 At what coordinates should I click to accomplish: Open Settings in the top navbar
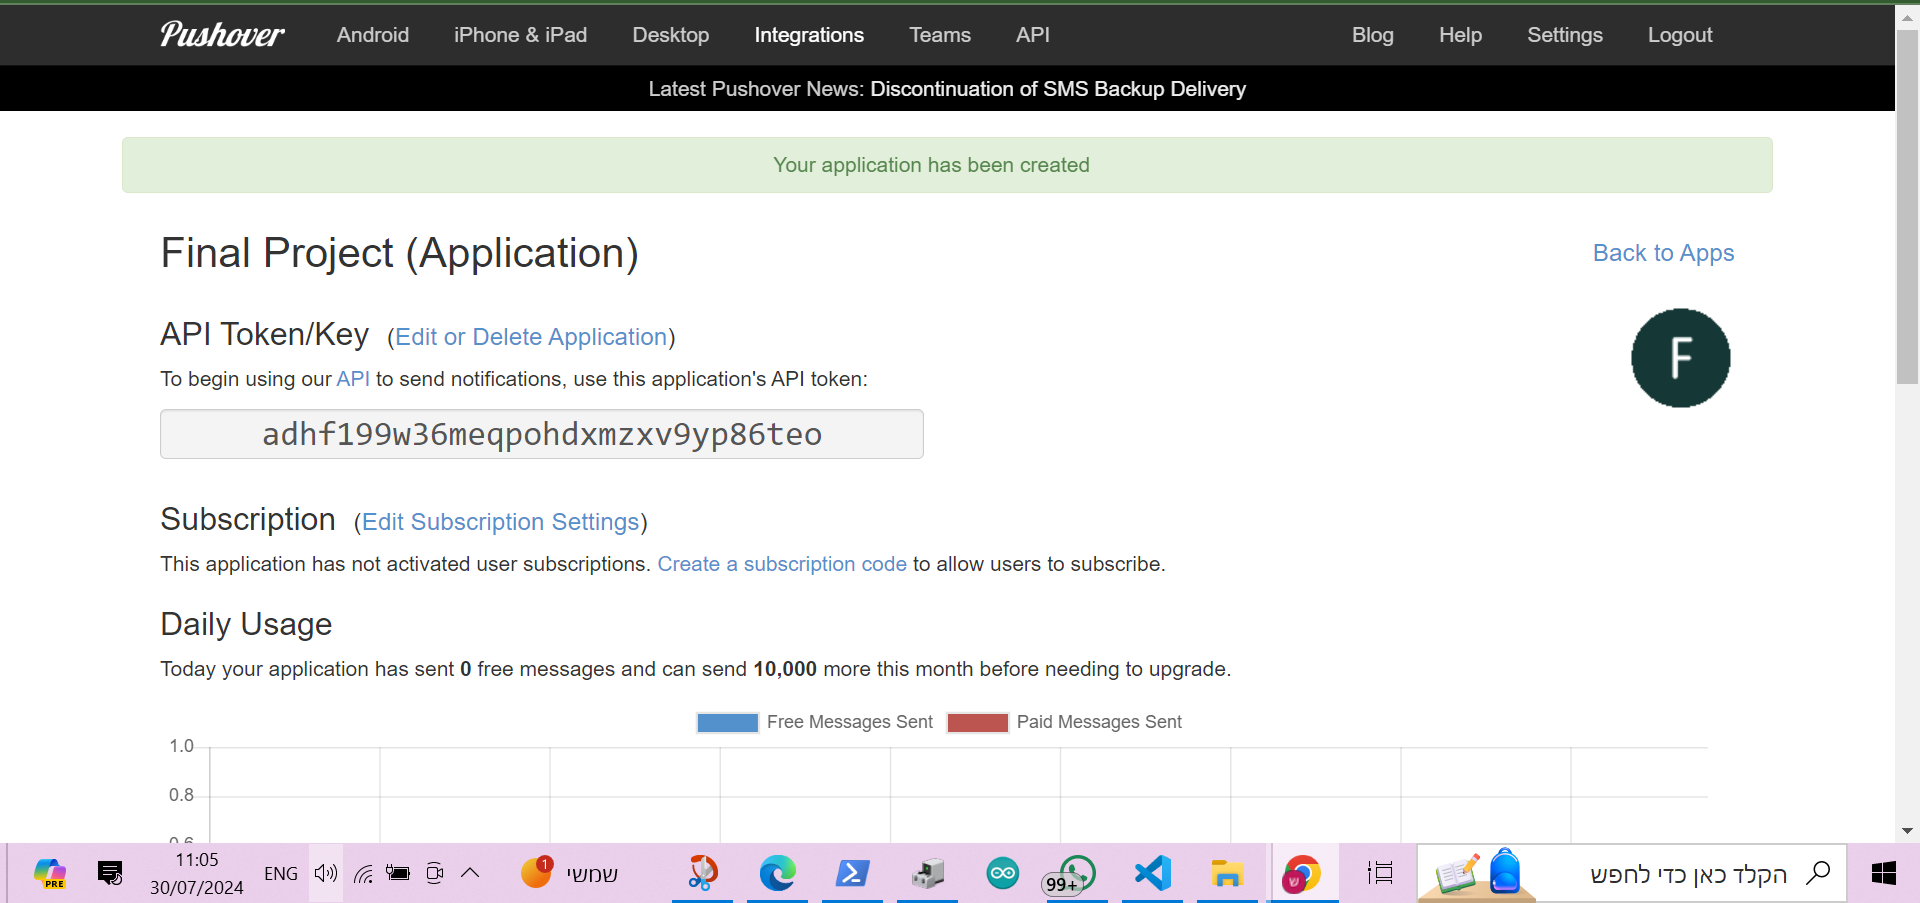(1565, 35)
